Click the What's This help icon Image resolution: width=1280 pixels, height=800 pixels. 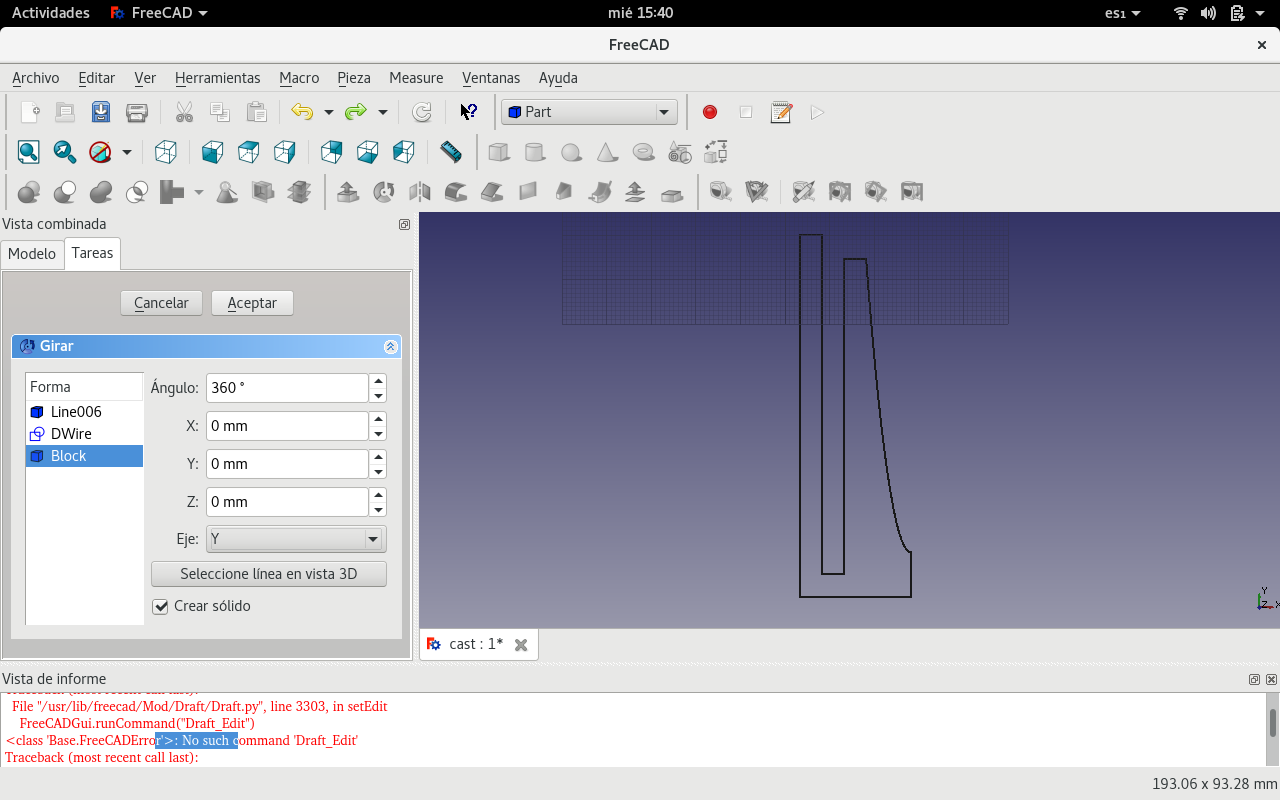(468, 112)
